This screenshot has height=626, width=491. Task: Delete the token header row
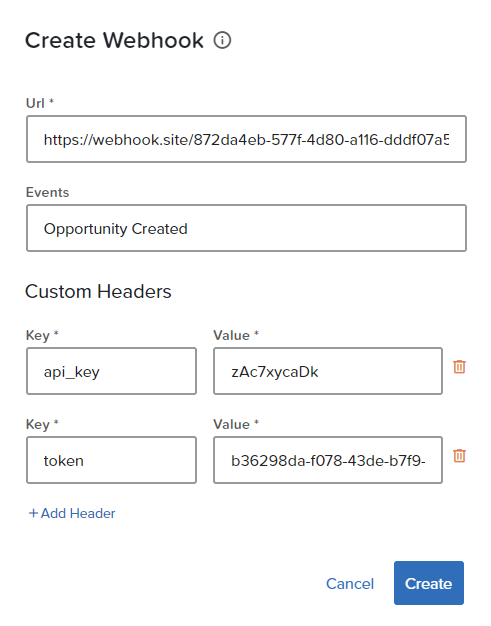459,456
